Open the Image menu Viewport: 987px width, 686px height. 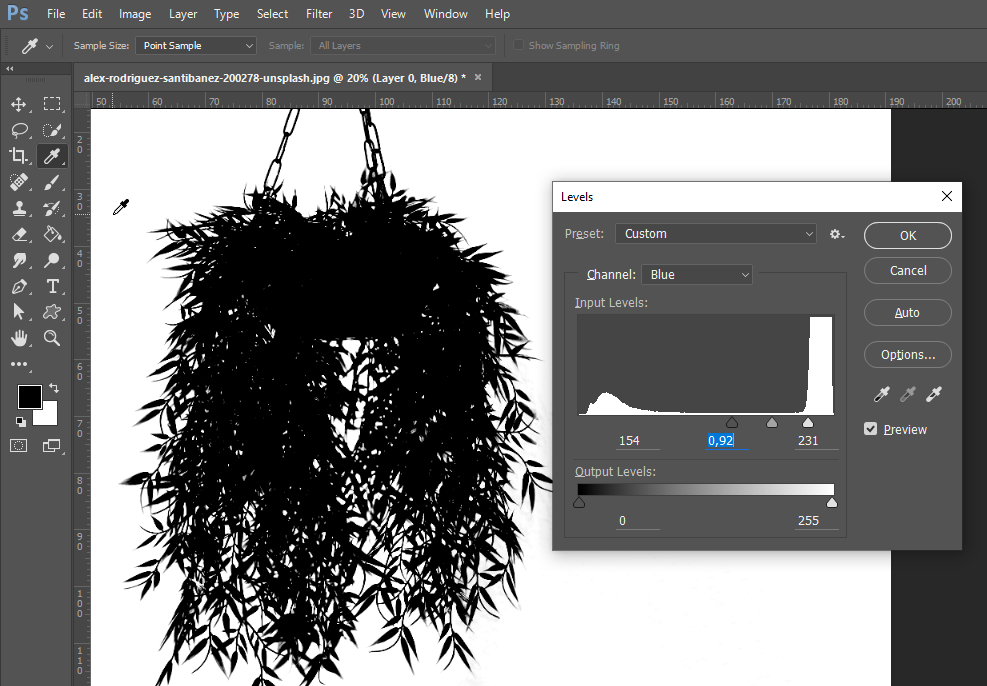point(135,14)
